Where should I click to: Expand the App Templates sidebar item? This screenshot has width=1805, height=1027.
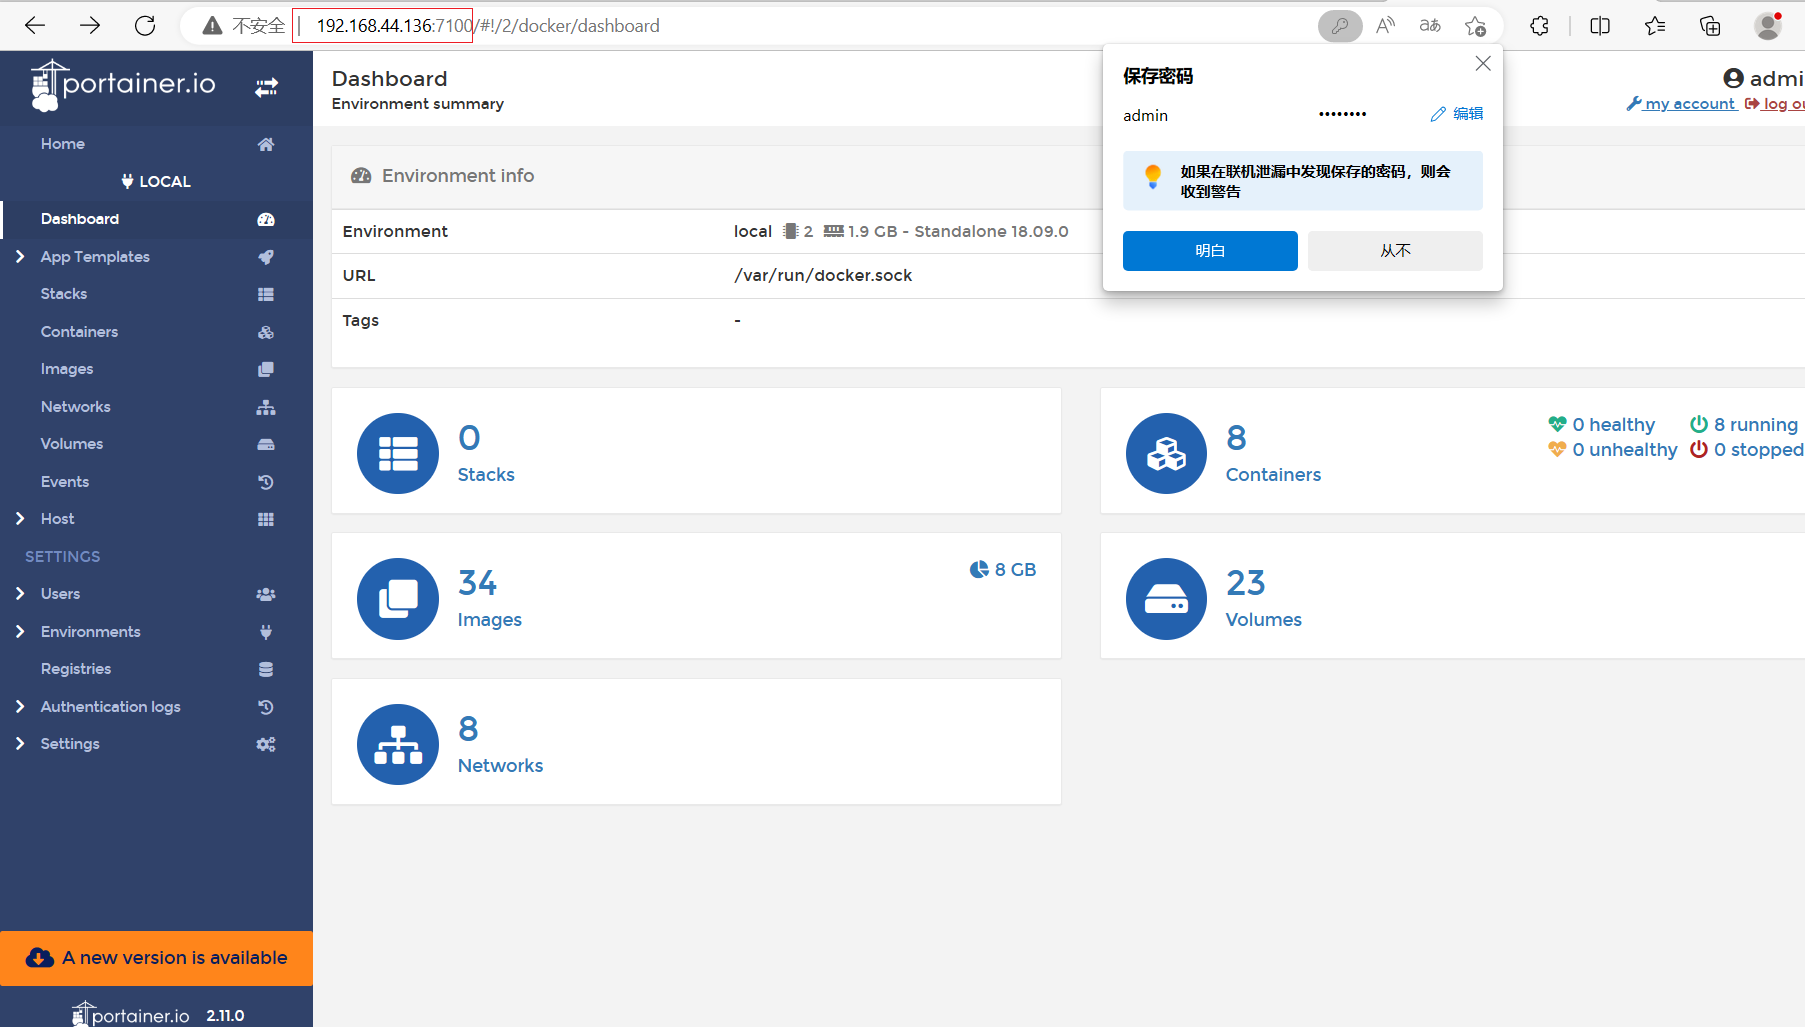[x=20, y=257]
